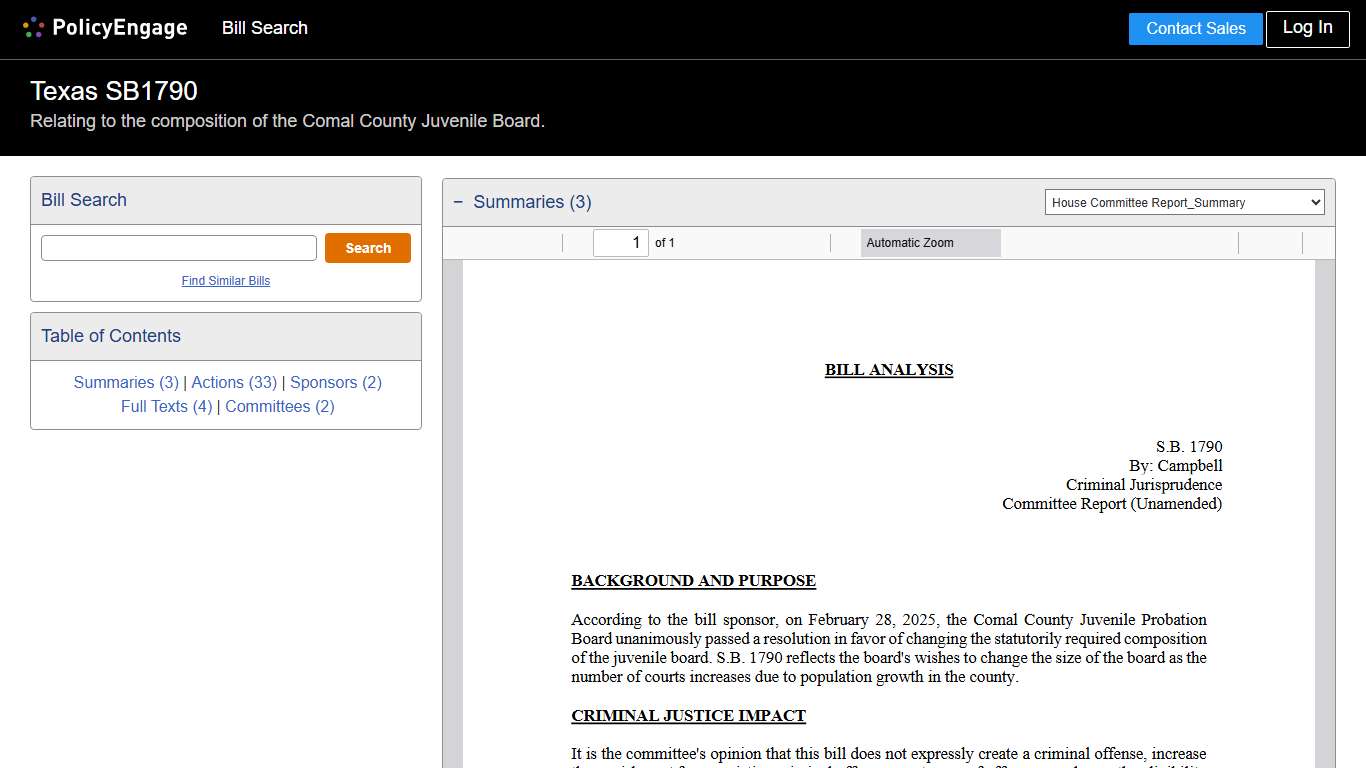Viewport: 1366px width, 768px height.
Task: Click the PDF page number box
Action: 620,243
